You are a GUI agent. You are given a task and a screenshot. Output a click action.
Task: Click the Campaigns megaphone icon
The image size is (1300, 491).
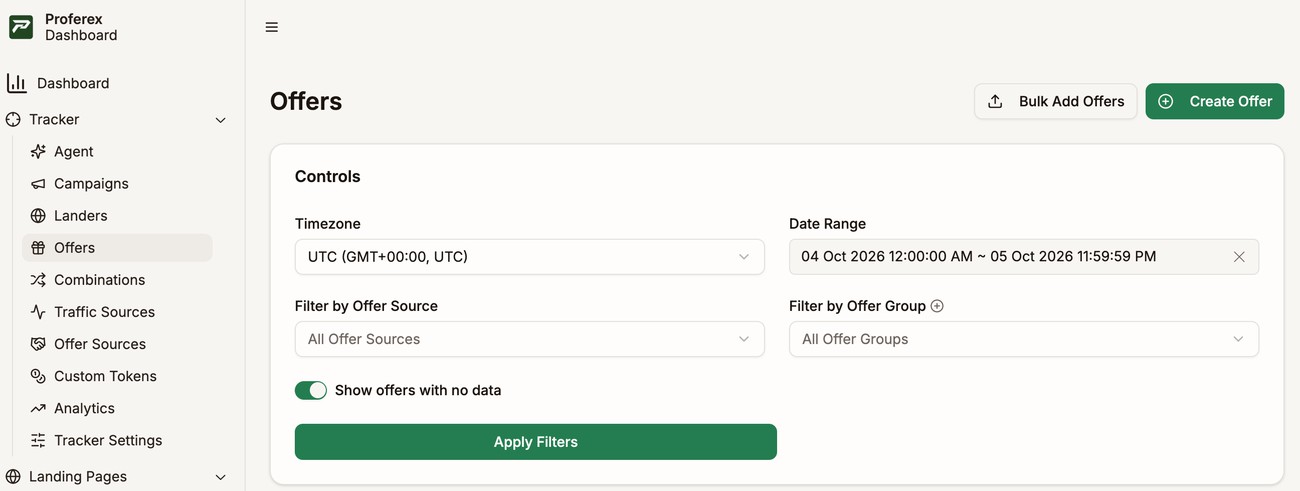(x=38, y=184)
